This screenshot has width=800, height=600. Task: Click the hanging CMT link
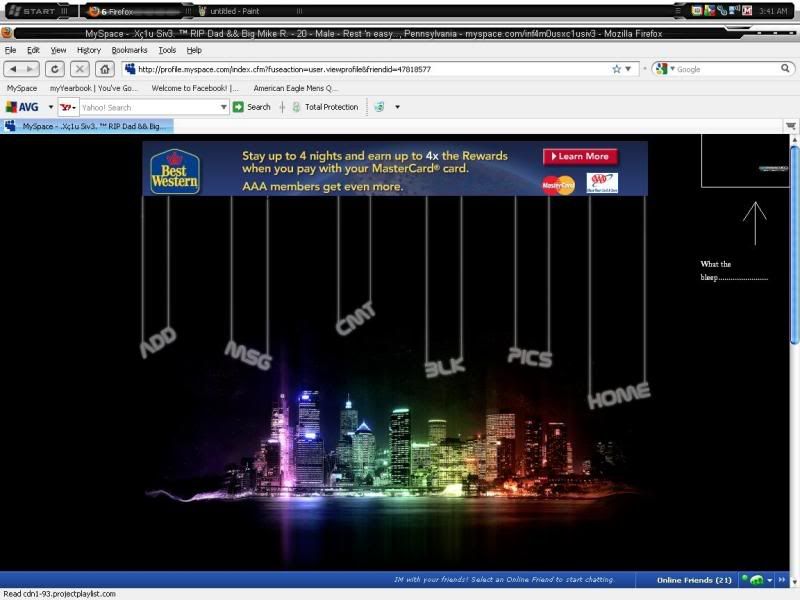coord(356,318)
